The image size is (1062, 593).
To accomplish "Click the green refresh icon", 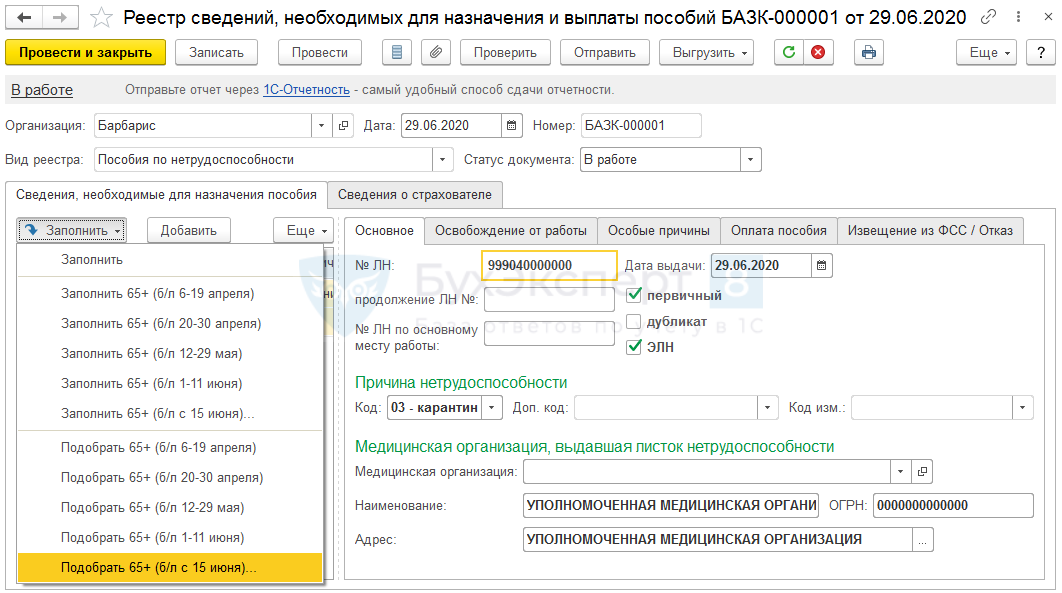I will coord(790,52).
